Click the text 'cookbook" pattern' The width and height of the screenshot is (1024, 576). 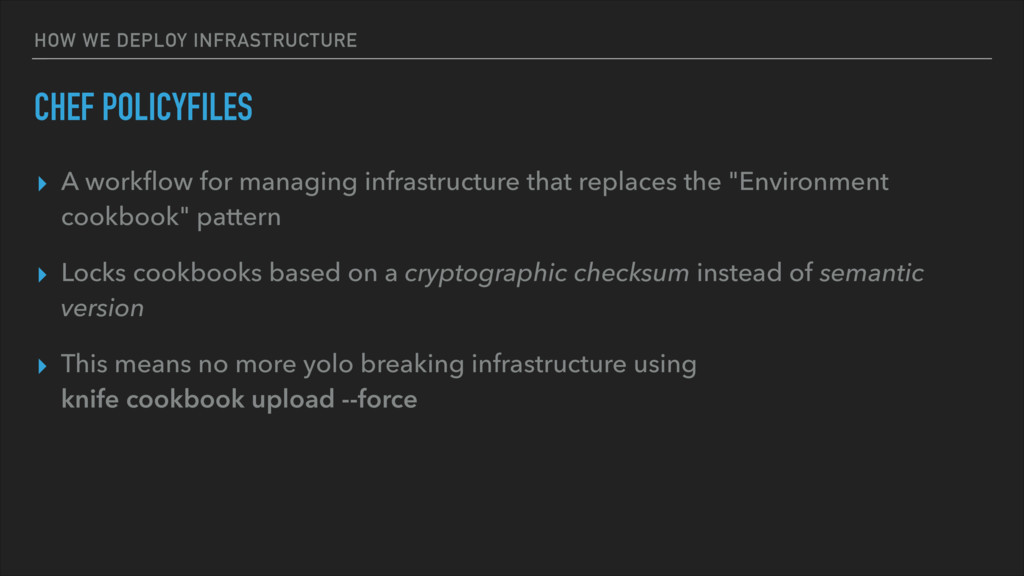point(171,217)
